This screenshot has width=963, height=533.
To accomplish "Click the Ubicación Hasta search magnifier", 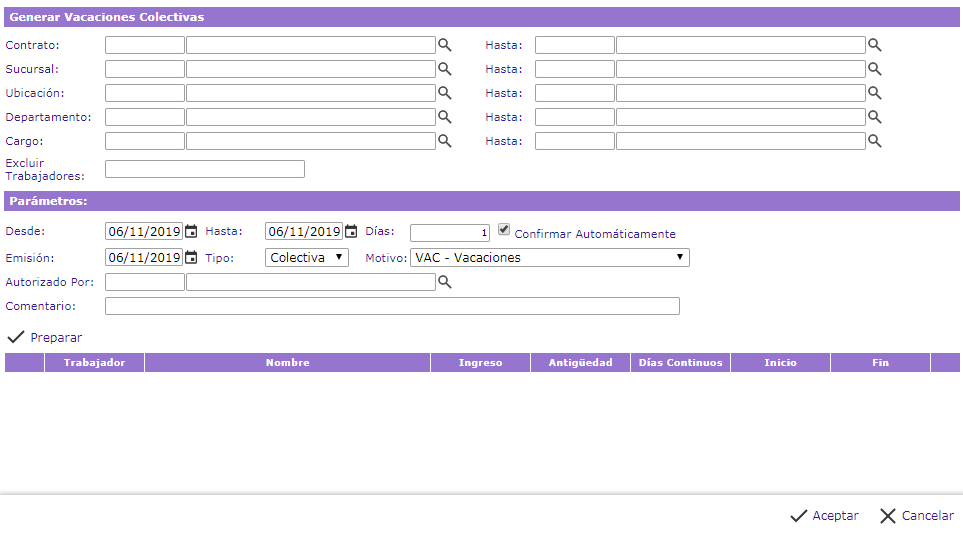I will (874, 93).
